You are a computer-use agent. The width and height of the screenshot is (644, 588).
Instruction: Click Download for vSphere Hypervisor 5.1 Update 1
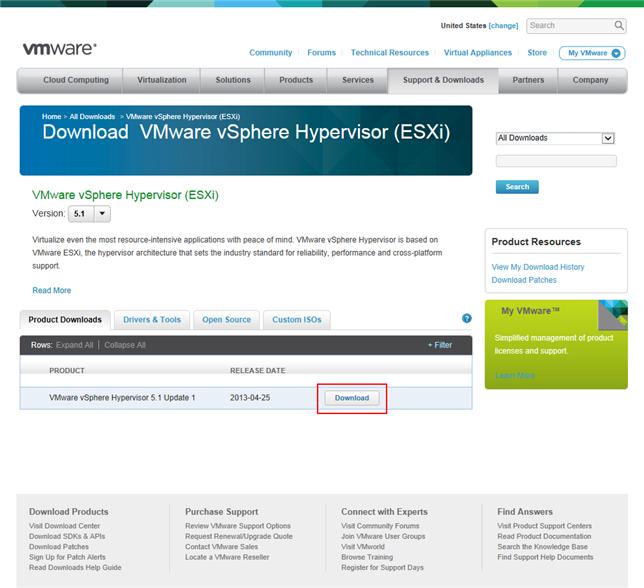(352, 398)
